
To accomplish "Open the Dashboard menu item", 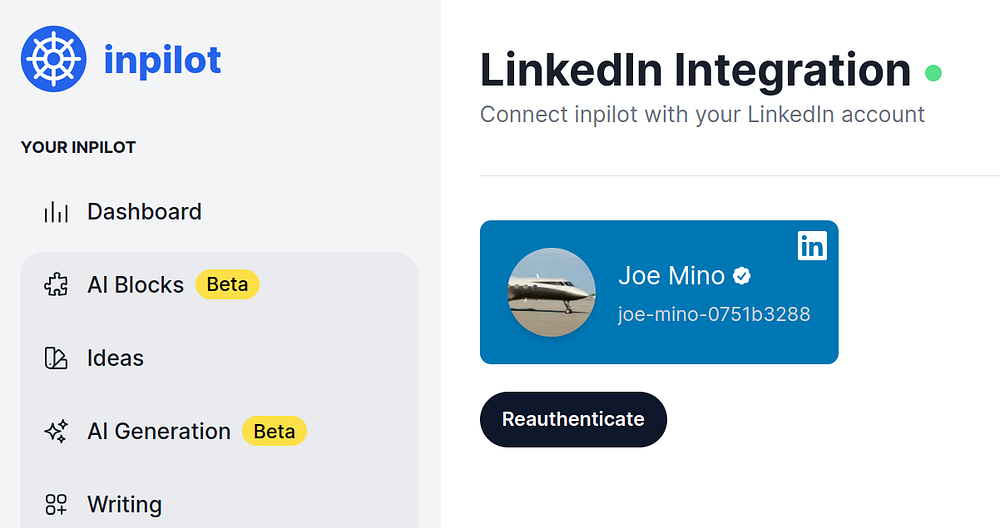I will click(x=144, y=212).
